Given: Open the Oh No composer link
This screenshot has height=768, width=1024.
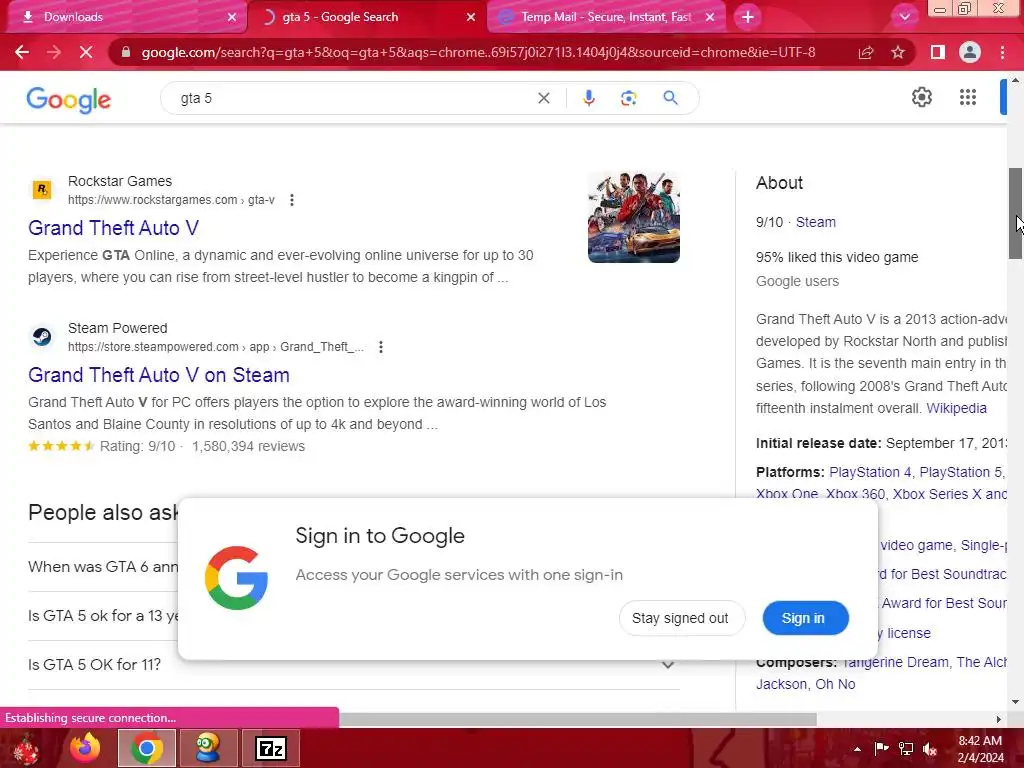Looking at the screenshot, I should pos(835,684).
